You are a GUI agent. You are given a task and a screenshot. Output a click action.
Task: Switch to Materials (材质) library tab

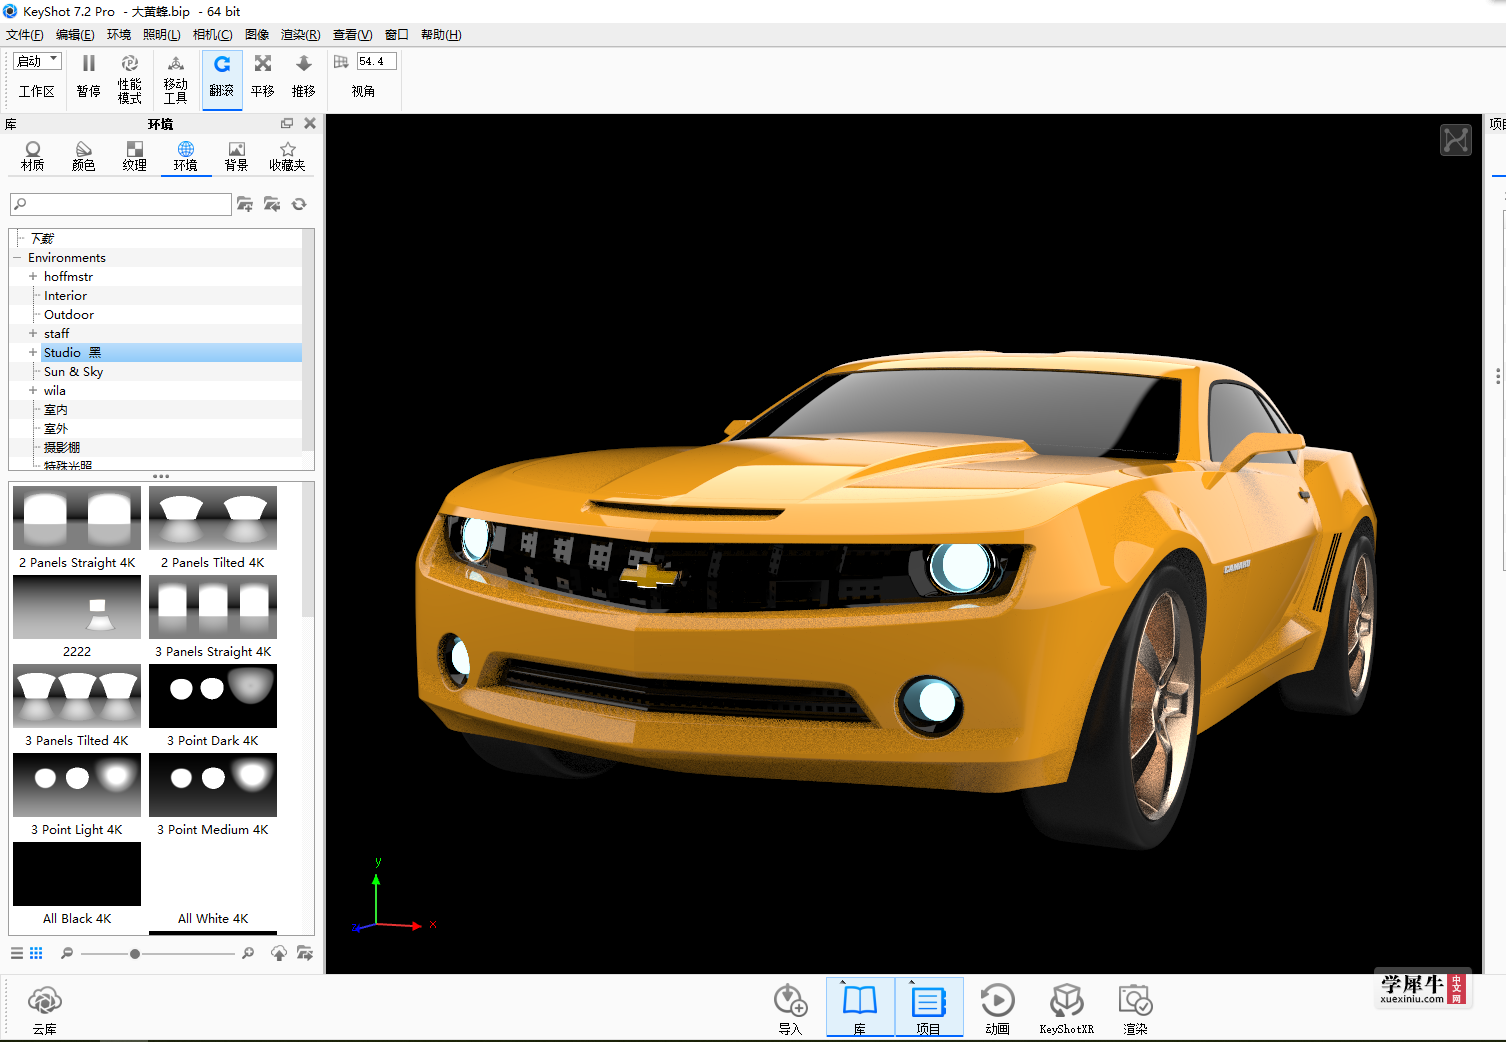[33, 156]
